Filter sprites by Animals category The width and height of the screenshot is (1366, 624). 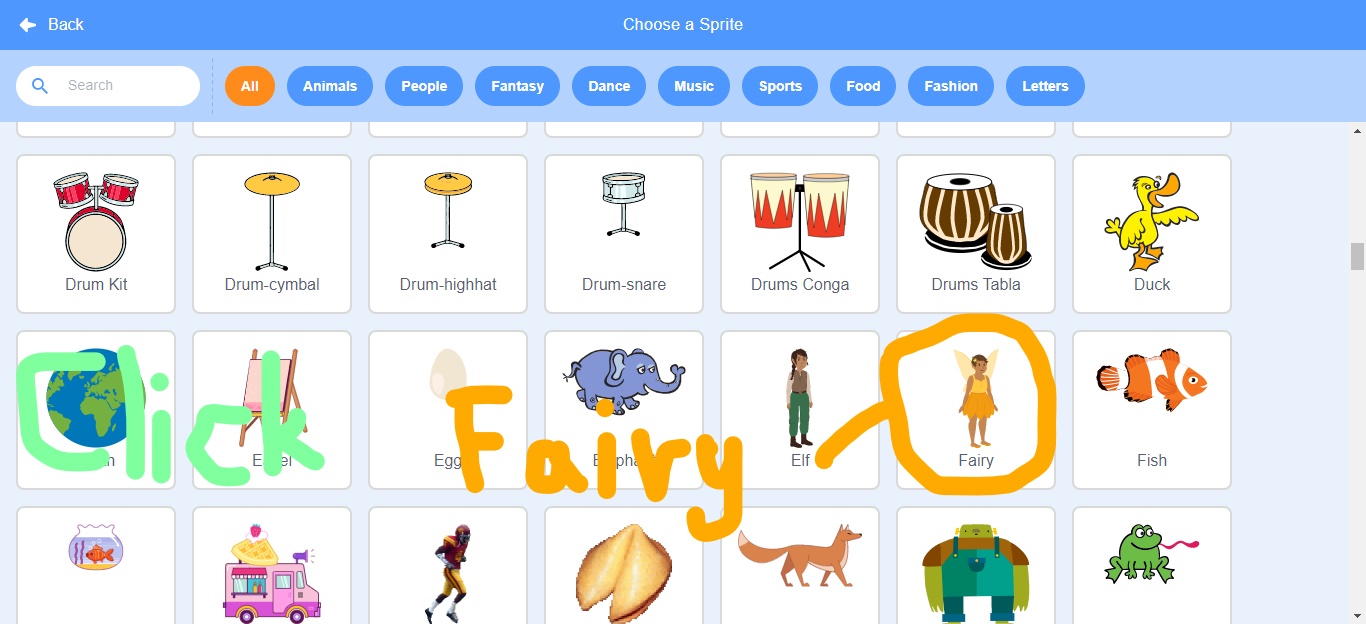click(x=330, y=86)
